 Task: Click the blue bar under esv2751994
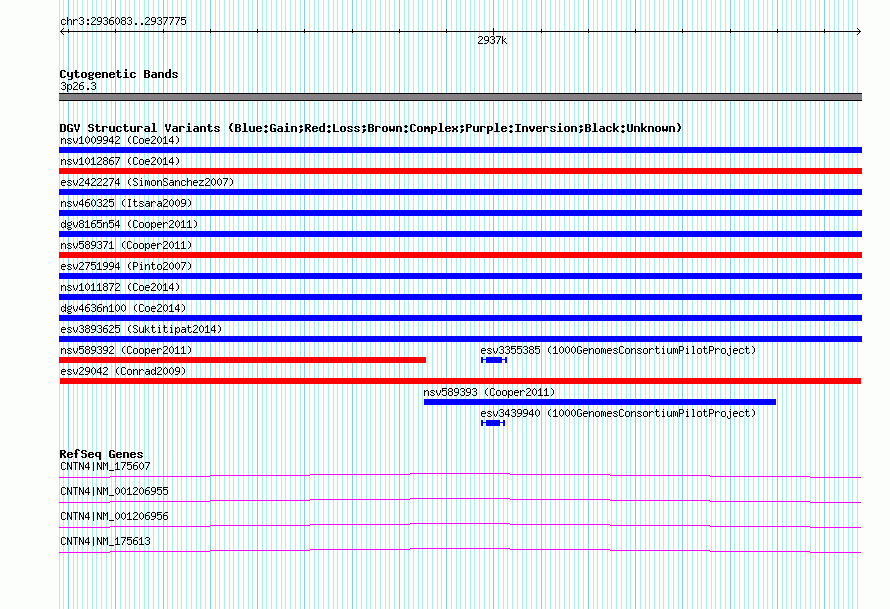(x=460, y=276)
